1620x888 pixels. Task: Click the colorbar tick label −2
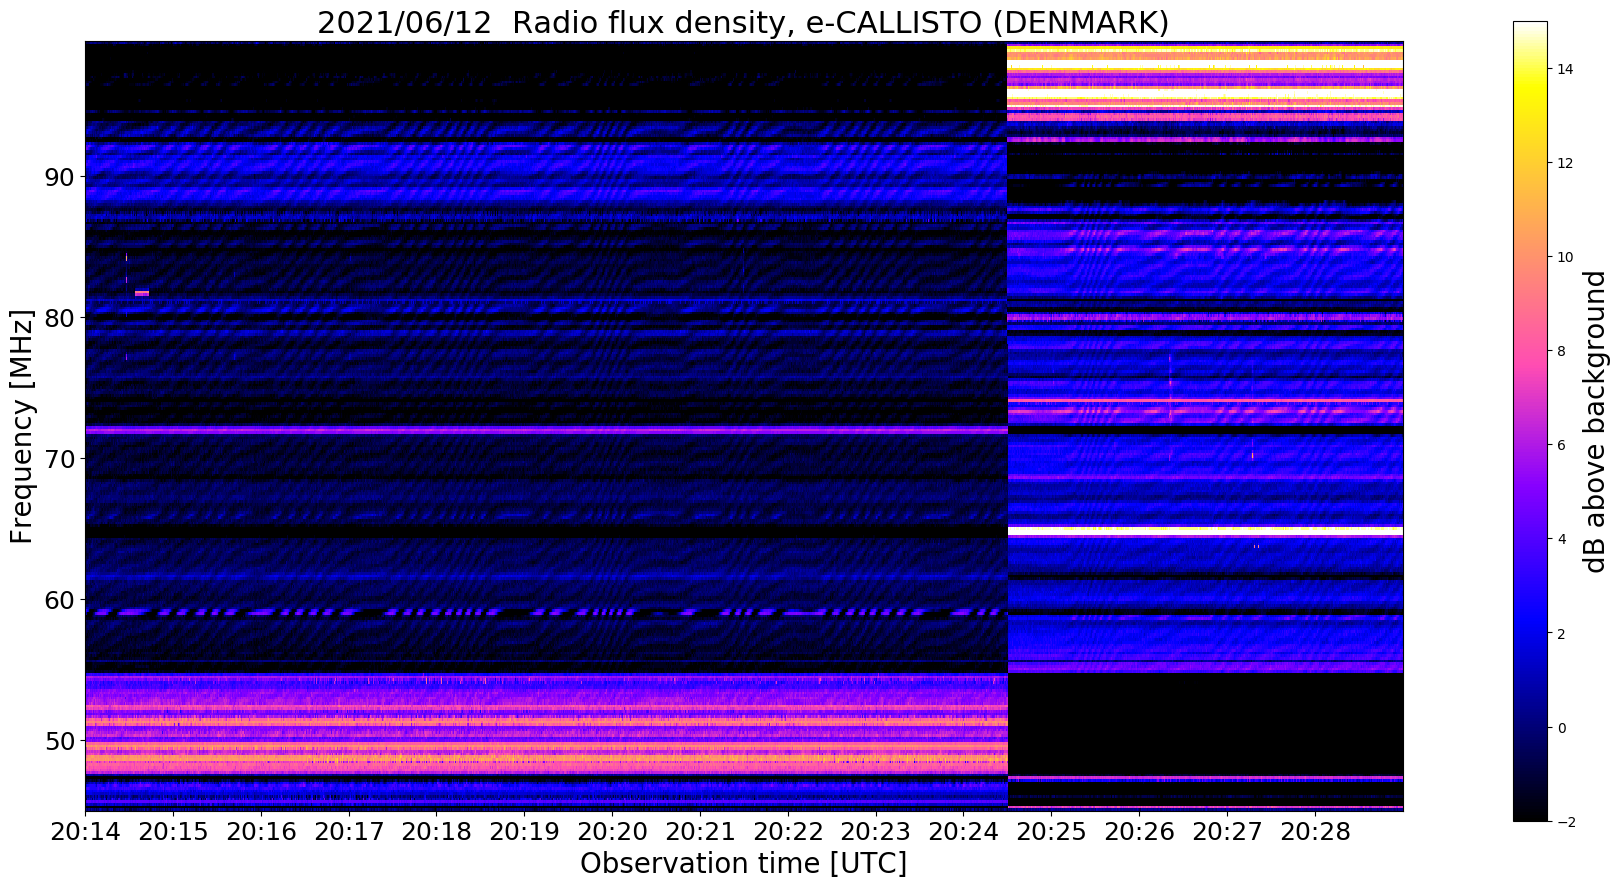pos(1565,821)
